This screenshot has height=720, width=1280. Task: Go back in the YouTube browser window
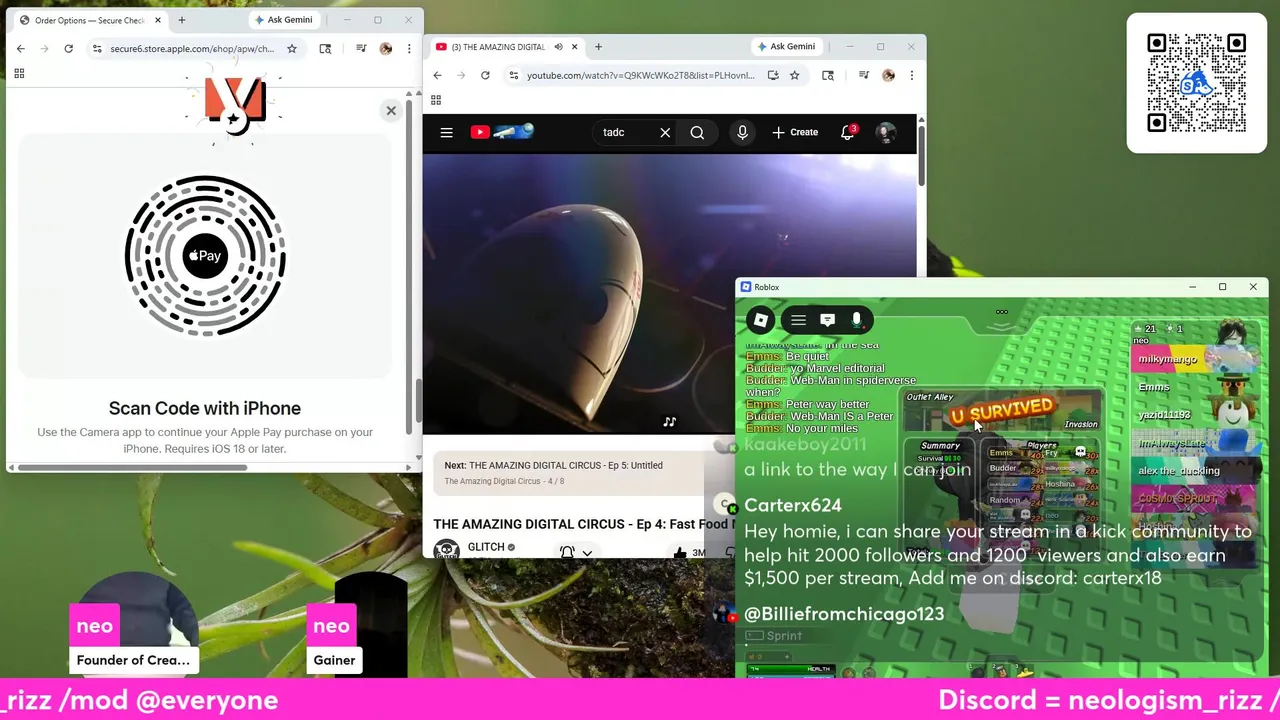(437, 75)
